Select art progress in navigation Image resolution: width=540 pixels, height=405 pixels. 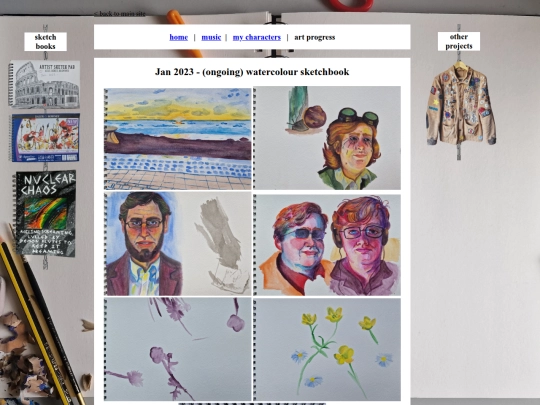click(x=314, y=37)
